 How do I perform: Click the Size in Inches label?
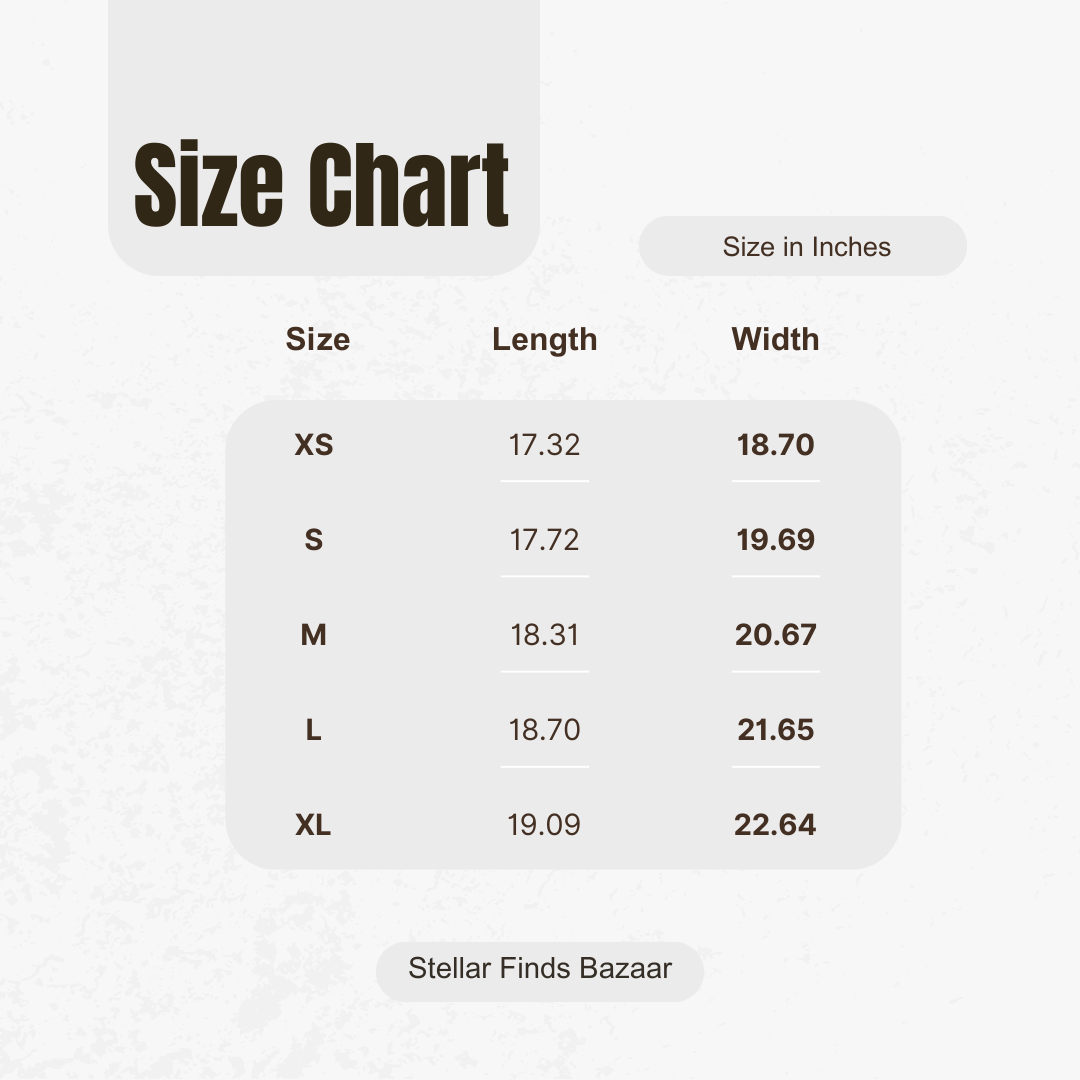point(806,247)
